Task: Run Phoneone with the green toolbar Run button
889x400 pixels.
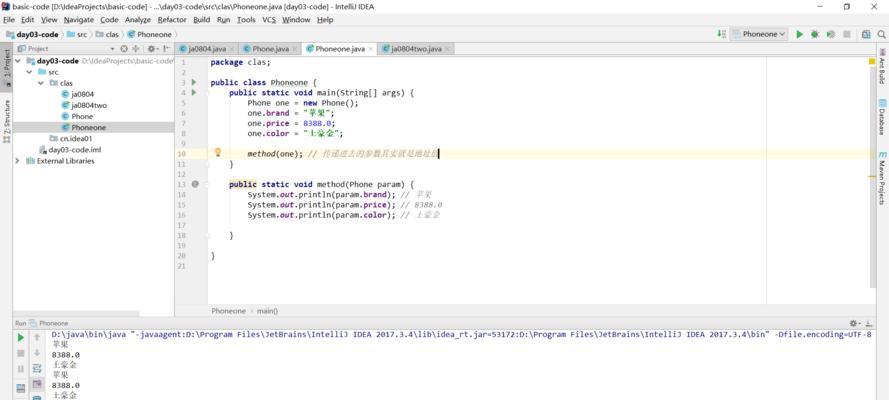Action: (x=799, y=34)
